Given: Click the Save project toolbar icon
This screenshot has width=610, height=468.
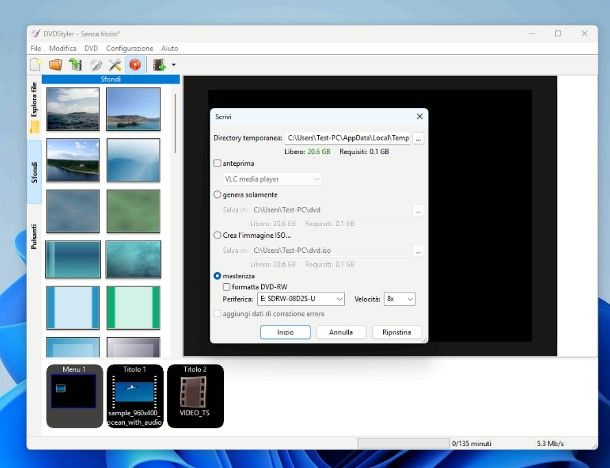Looking at the screenshot, I should [x=75, y=65].
